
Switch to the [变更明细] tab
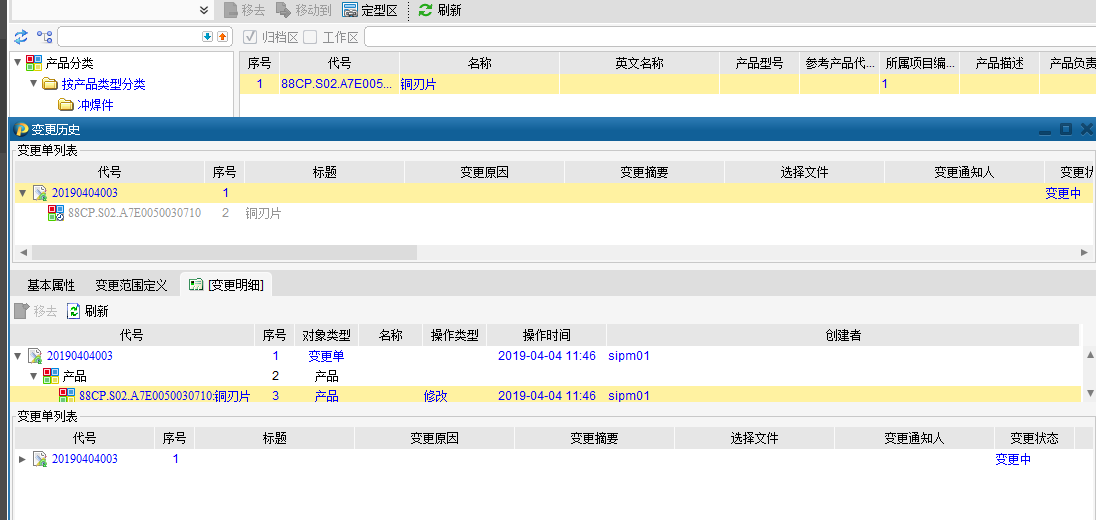point(226,285)
